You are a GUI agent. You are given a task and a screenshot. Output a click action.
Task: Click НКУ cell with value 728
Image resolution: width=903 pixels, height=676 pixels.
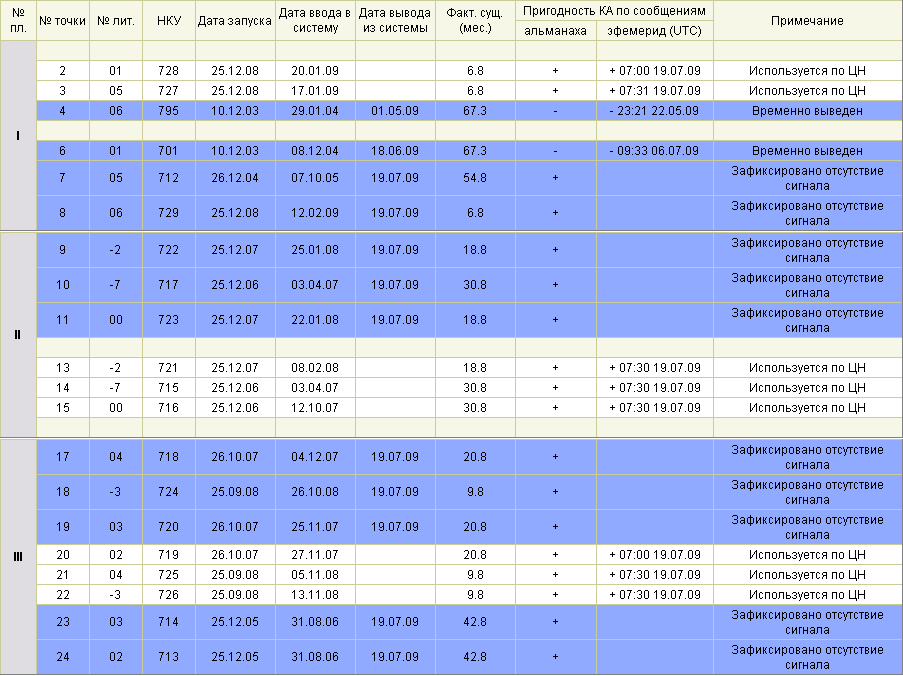[167, 71]
